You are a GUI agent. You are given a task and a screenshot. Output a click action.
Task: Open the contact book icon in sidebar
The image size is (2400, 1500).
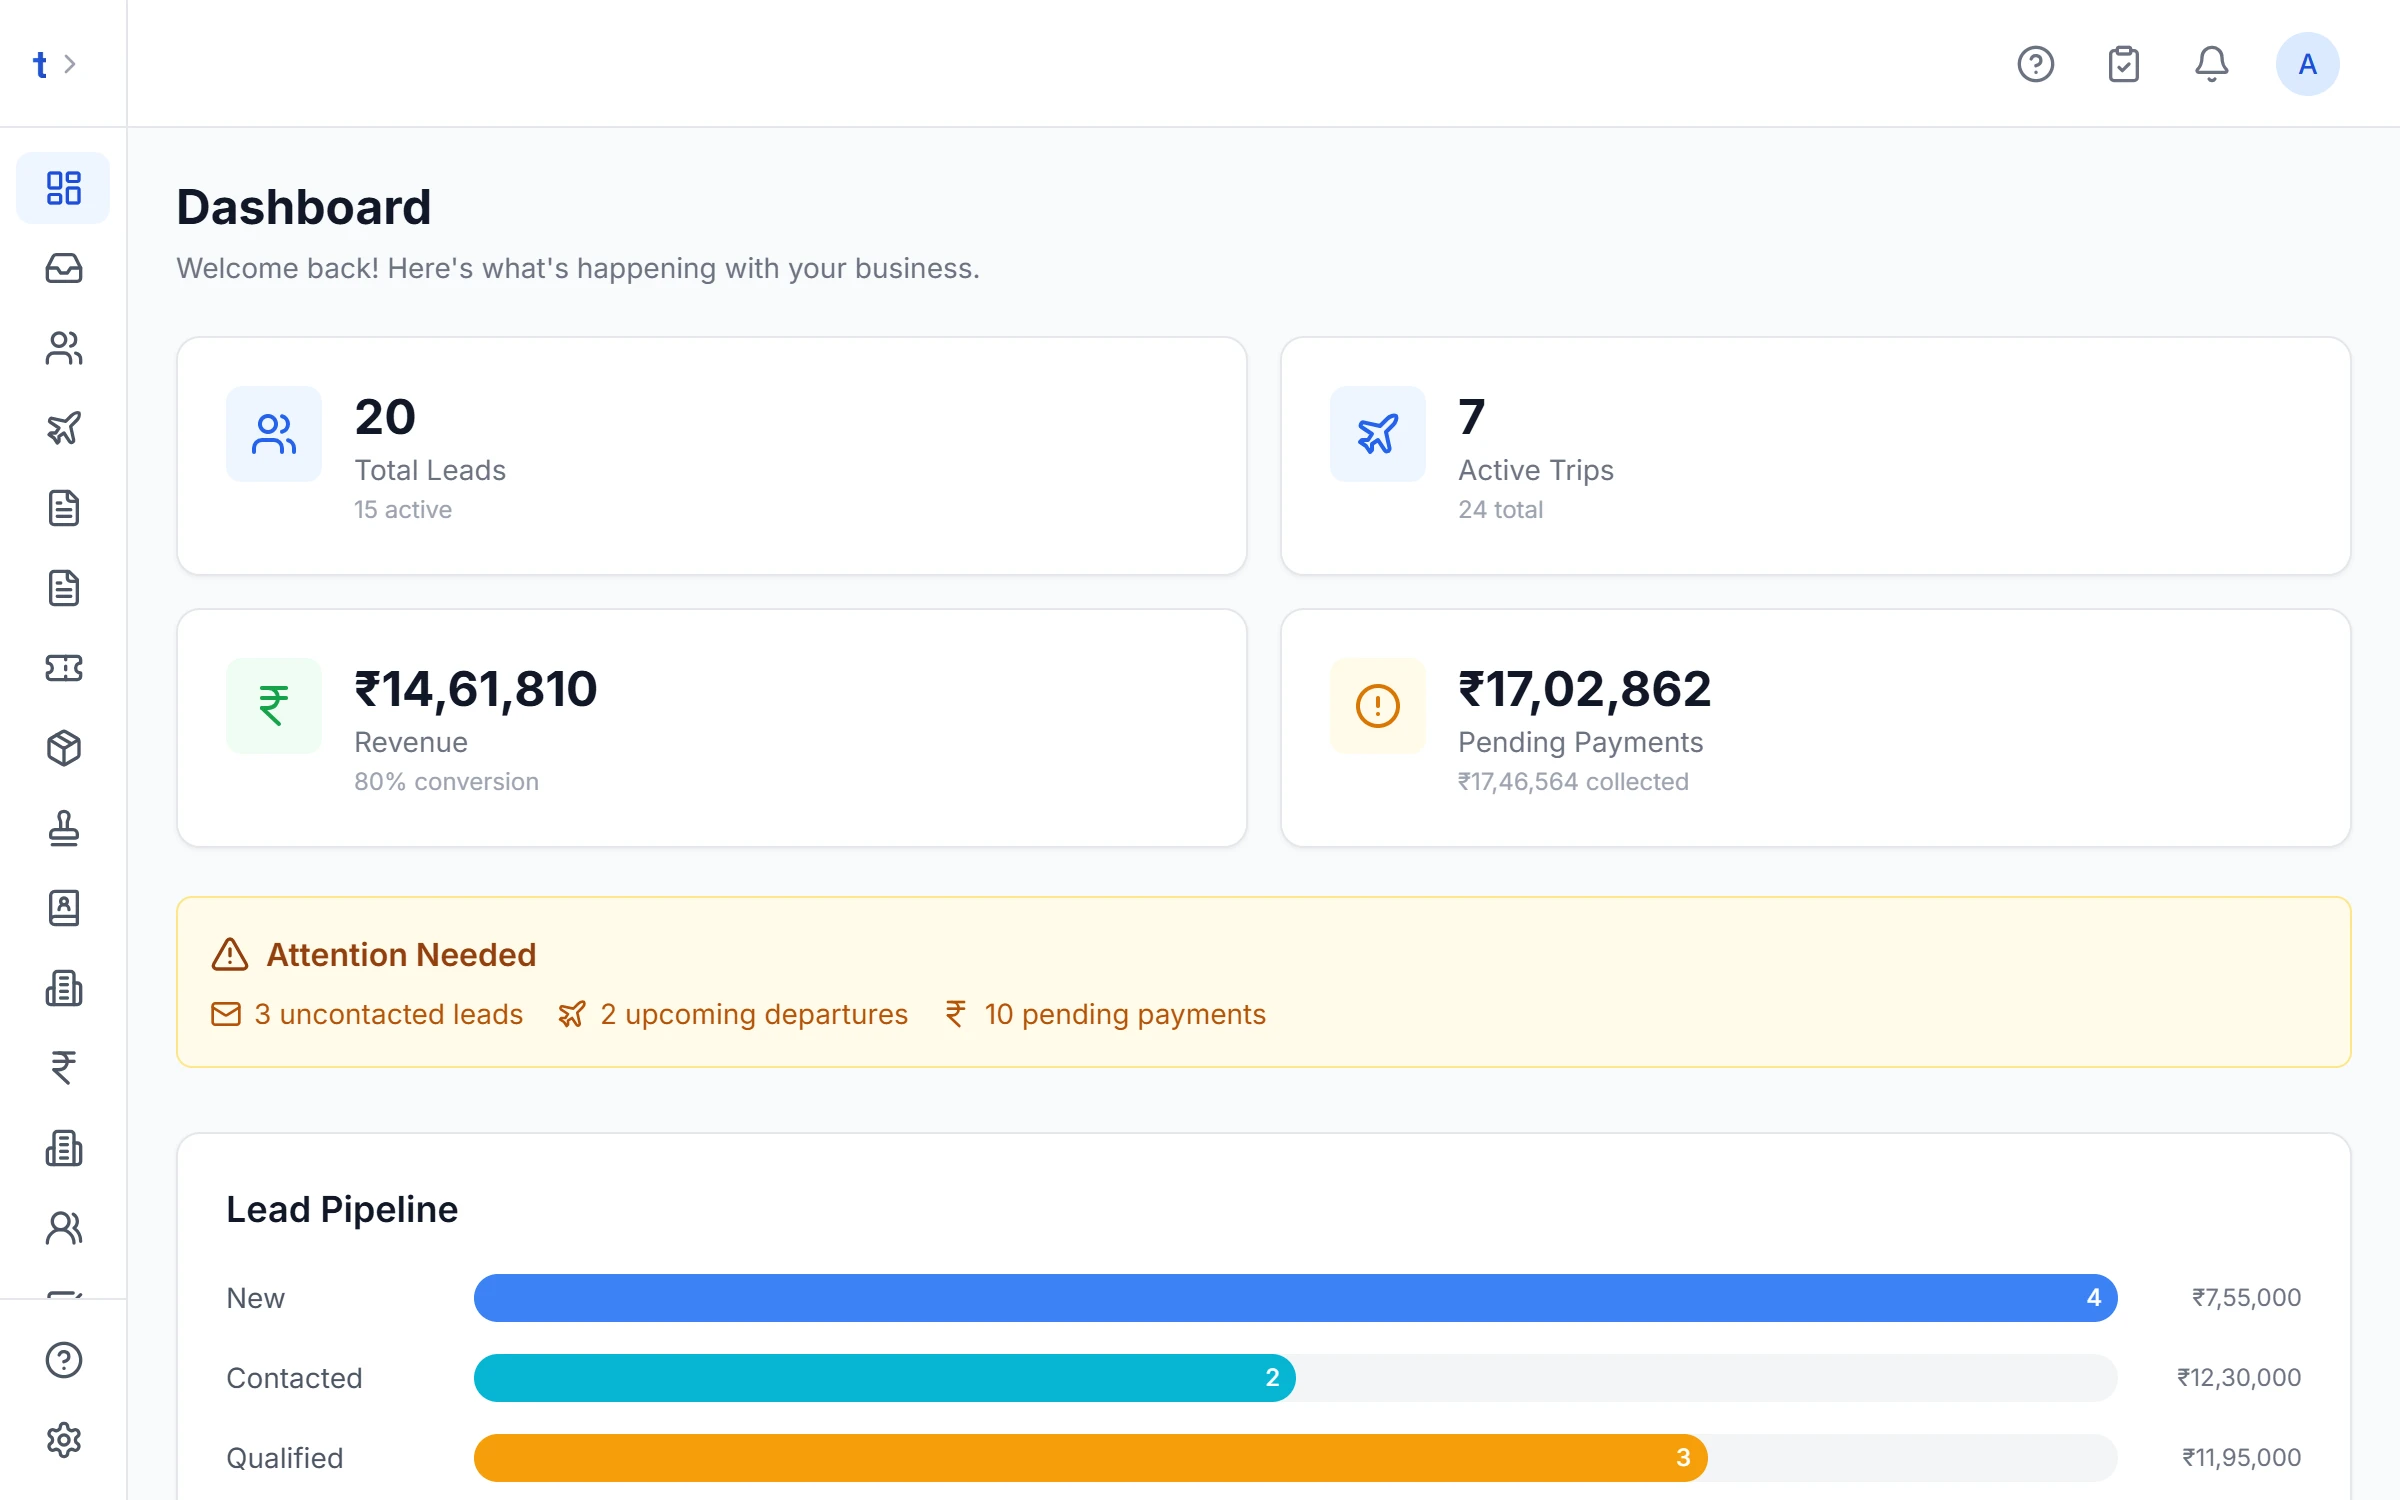coord(63,908)
